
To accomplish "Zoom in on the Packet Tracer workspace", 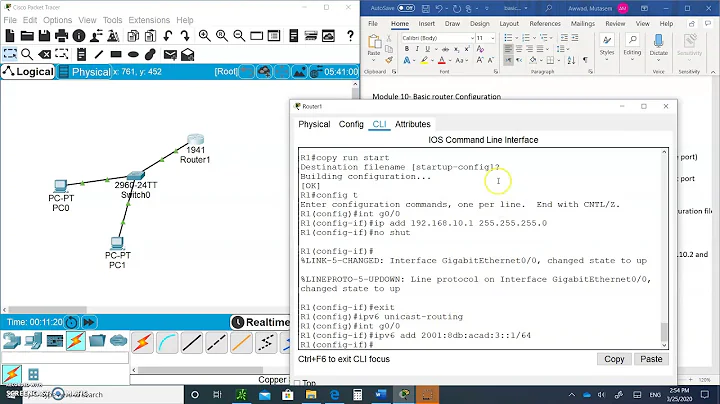I will coord(205,36).
